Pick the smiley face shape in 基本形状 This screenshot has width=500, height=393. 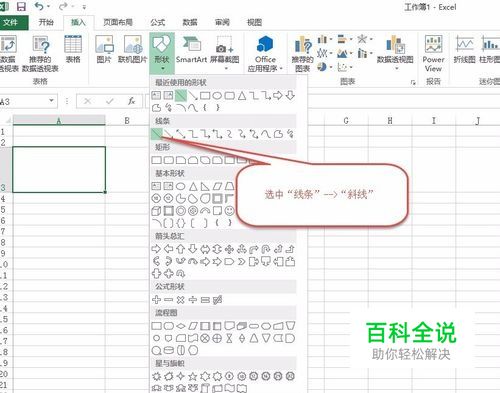[229, 211]
